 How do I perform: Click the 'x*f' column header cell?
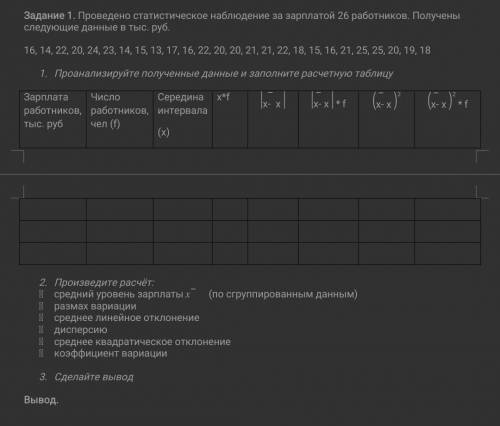(230, 119)
